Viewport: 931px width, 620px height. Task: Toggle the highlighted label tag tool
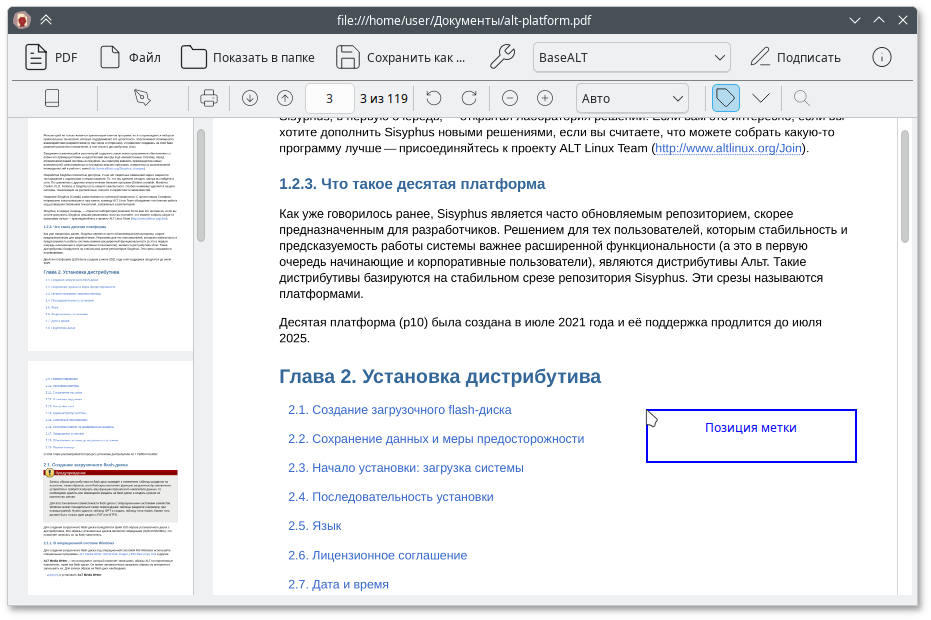tap(726, 98)
